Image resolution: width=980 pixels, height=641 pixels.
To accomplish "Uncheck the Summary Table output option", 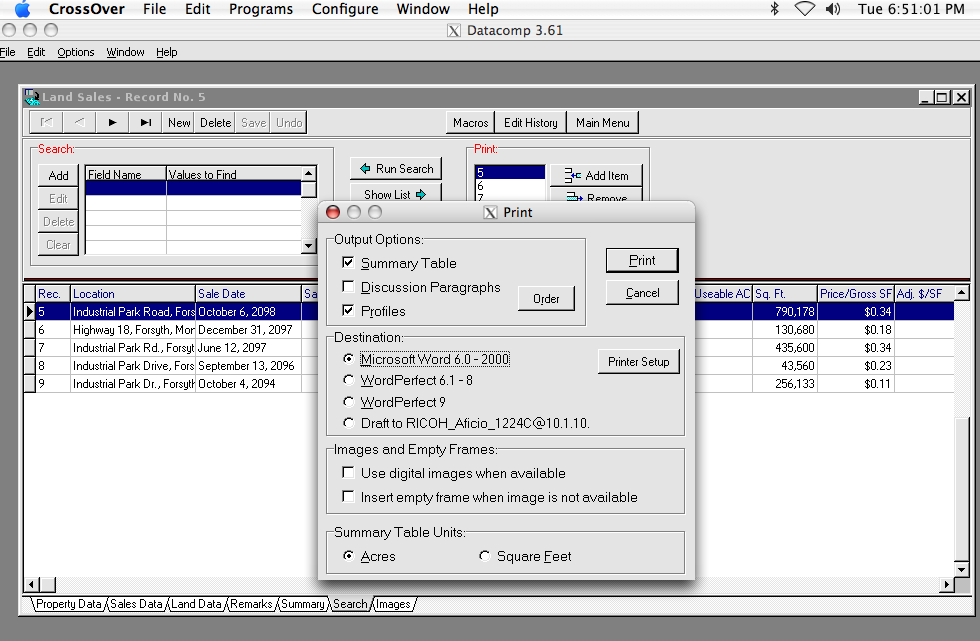I will 347,262.
